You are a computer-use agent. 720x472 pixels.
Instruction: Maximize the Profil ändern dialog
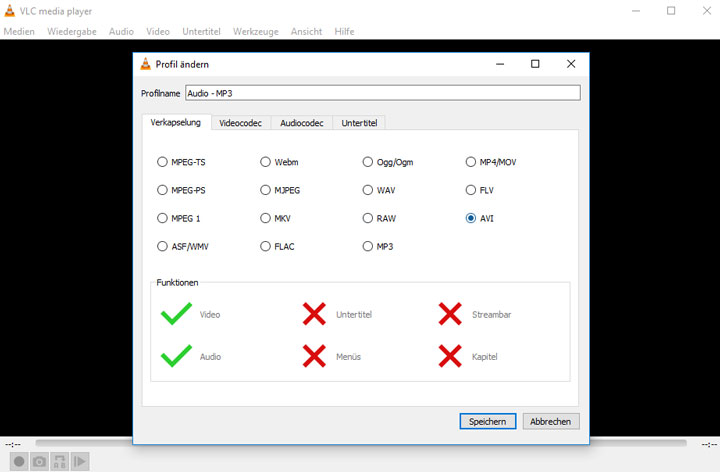coord(535,64)
